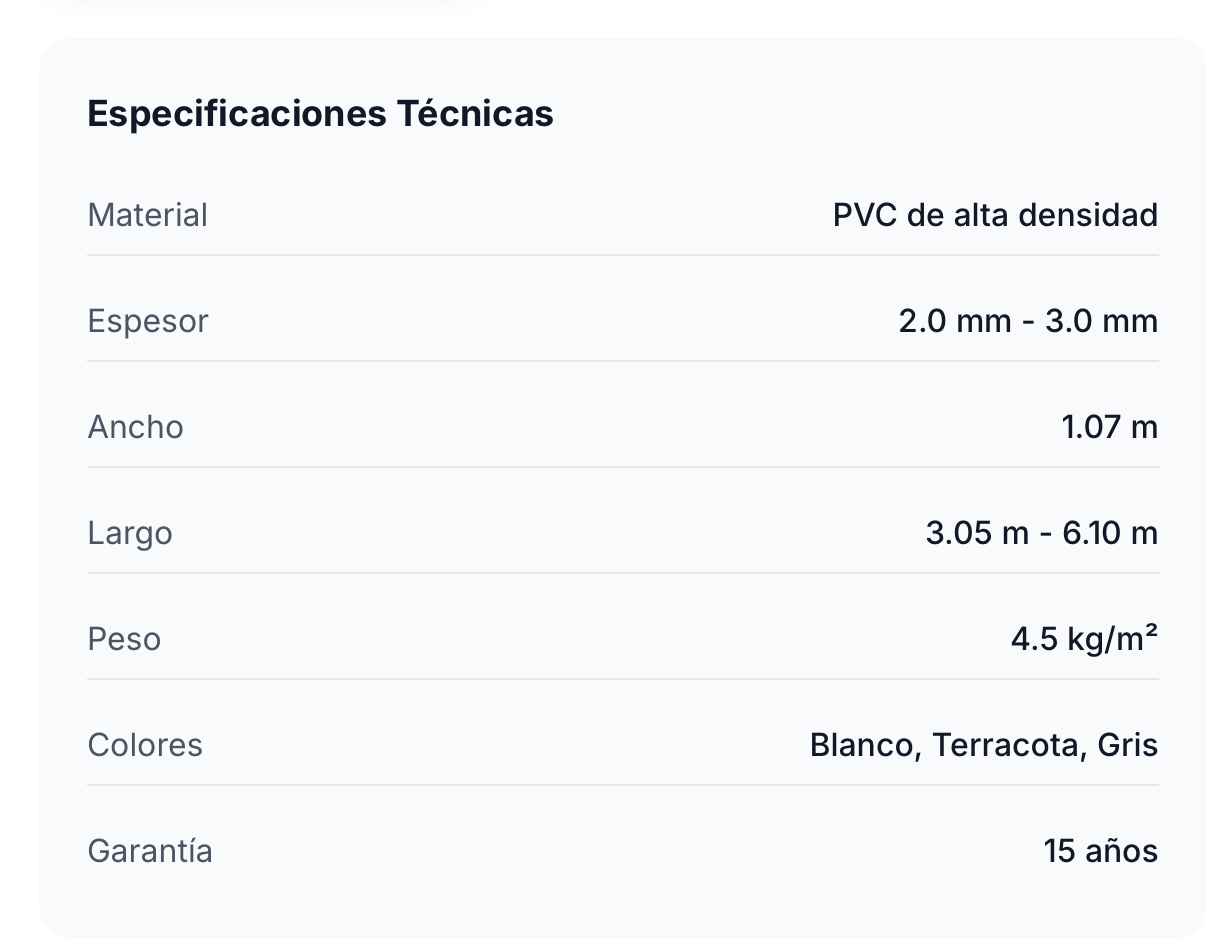
Task: Click the Peso row label
Action: click(124, 639)
